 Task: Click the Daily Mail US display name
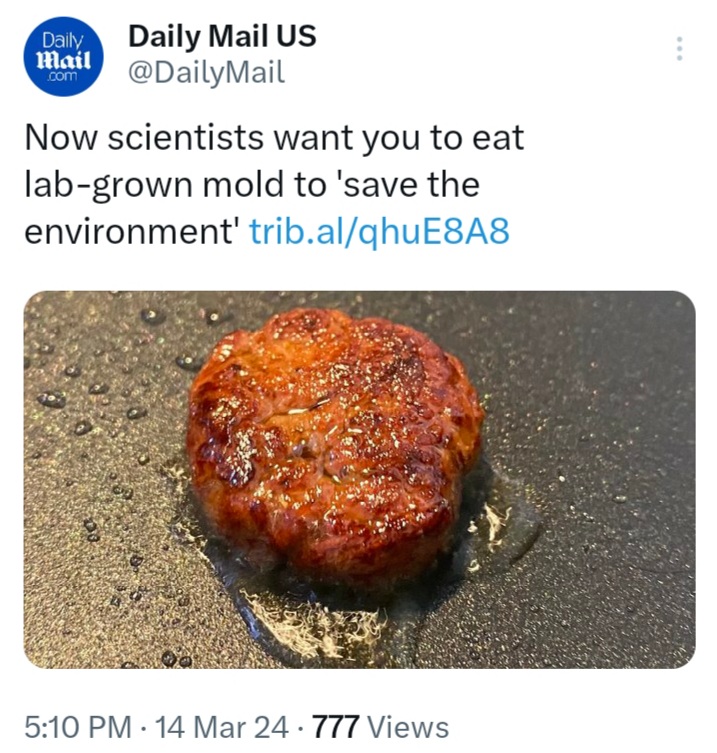pos(222,37)
